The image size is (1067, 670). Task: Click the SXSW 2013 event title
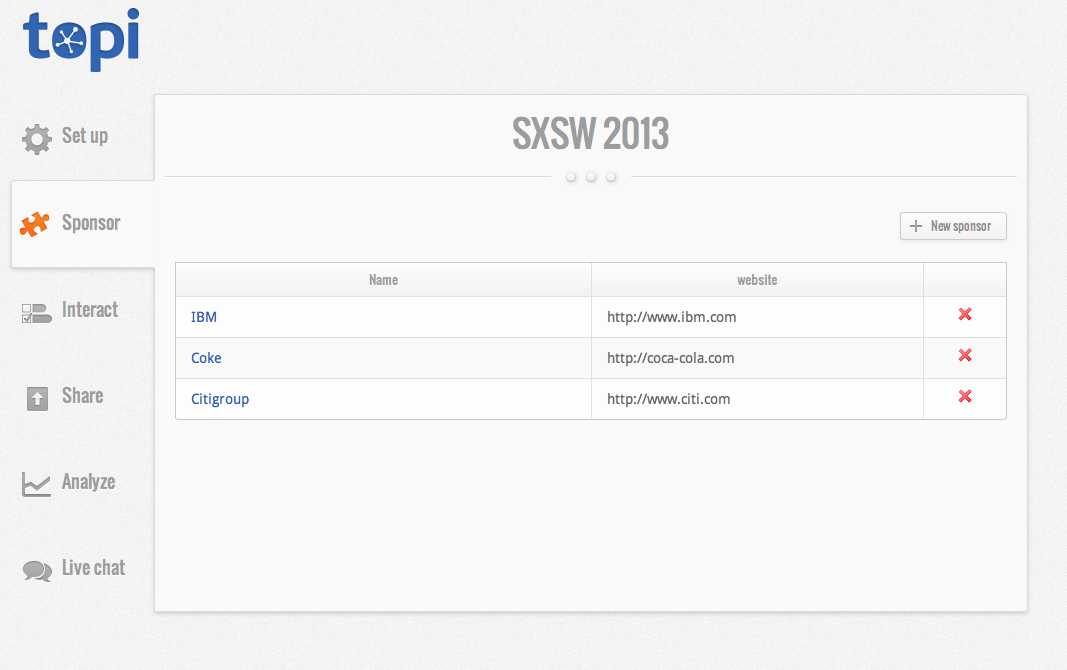click(590, 134)
